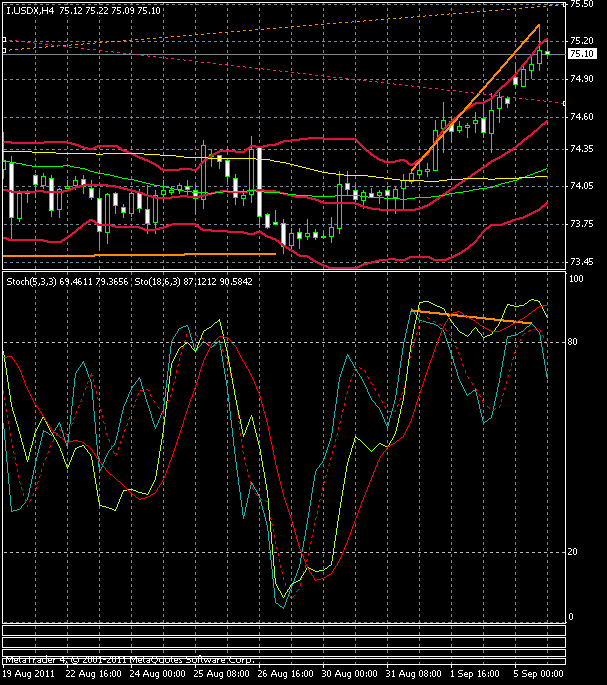Click the 24 Aug 00:00 time label
Image resolution: width=607 pixels, height=685 pixels.
point(157,674)
